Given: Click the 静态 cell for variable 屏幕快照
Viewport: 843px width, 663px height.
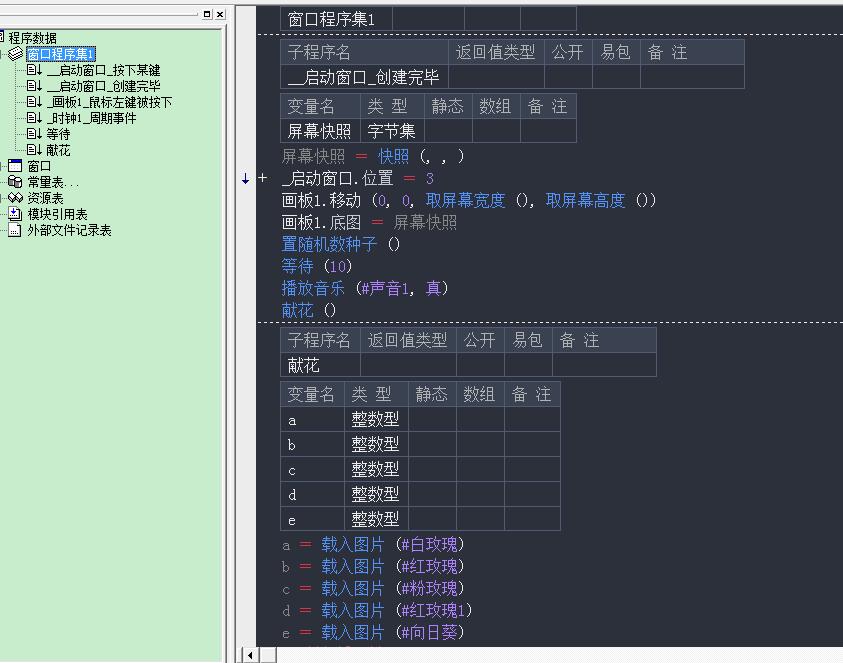Looking at the screenshot, I should [448, 131].
